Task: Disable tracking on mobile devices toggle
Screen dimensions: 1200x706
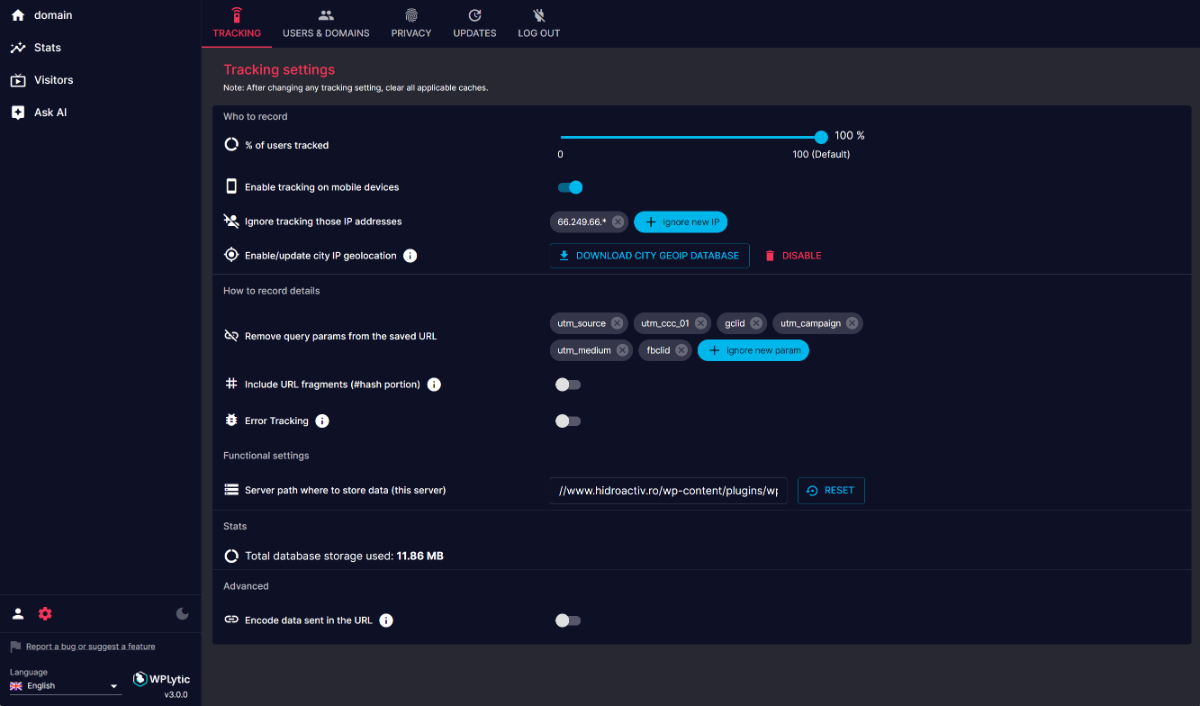Action: coord(569,187)
